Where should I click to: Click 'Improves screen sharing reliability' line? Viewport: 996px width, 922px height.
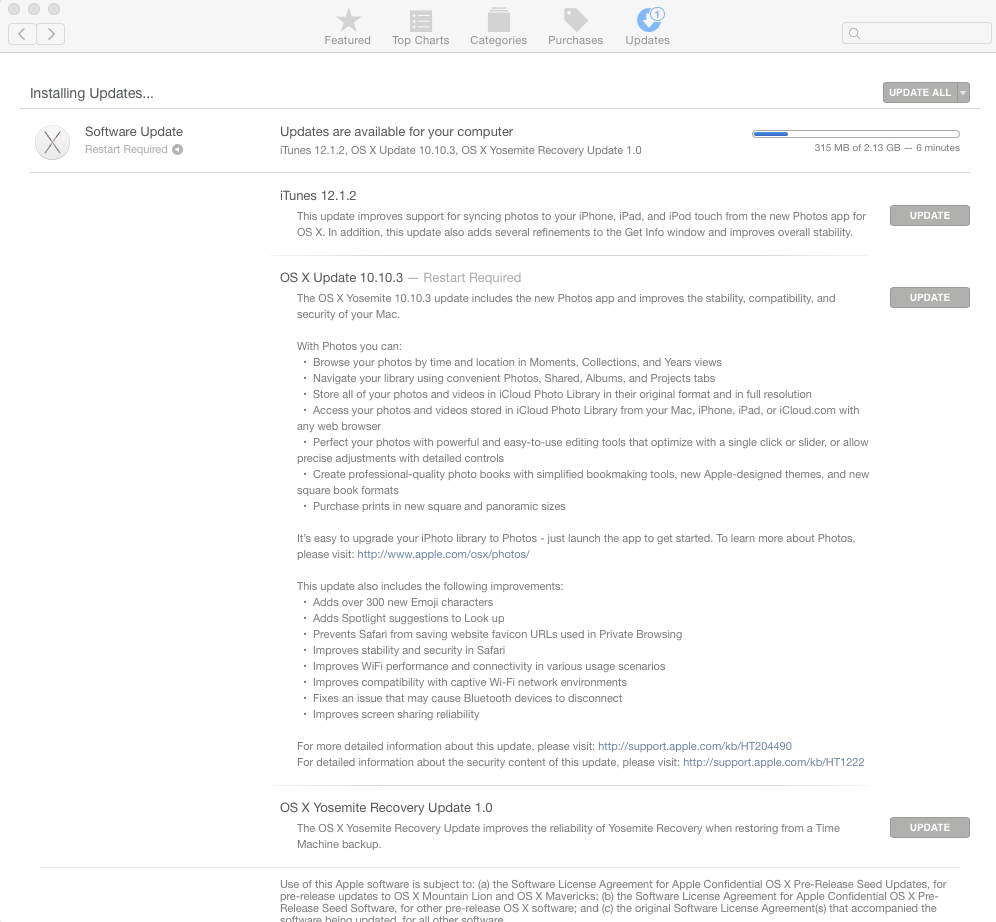pyautogui.click(x=396, y=714)
